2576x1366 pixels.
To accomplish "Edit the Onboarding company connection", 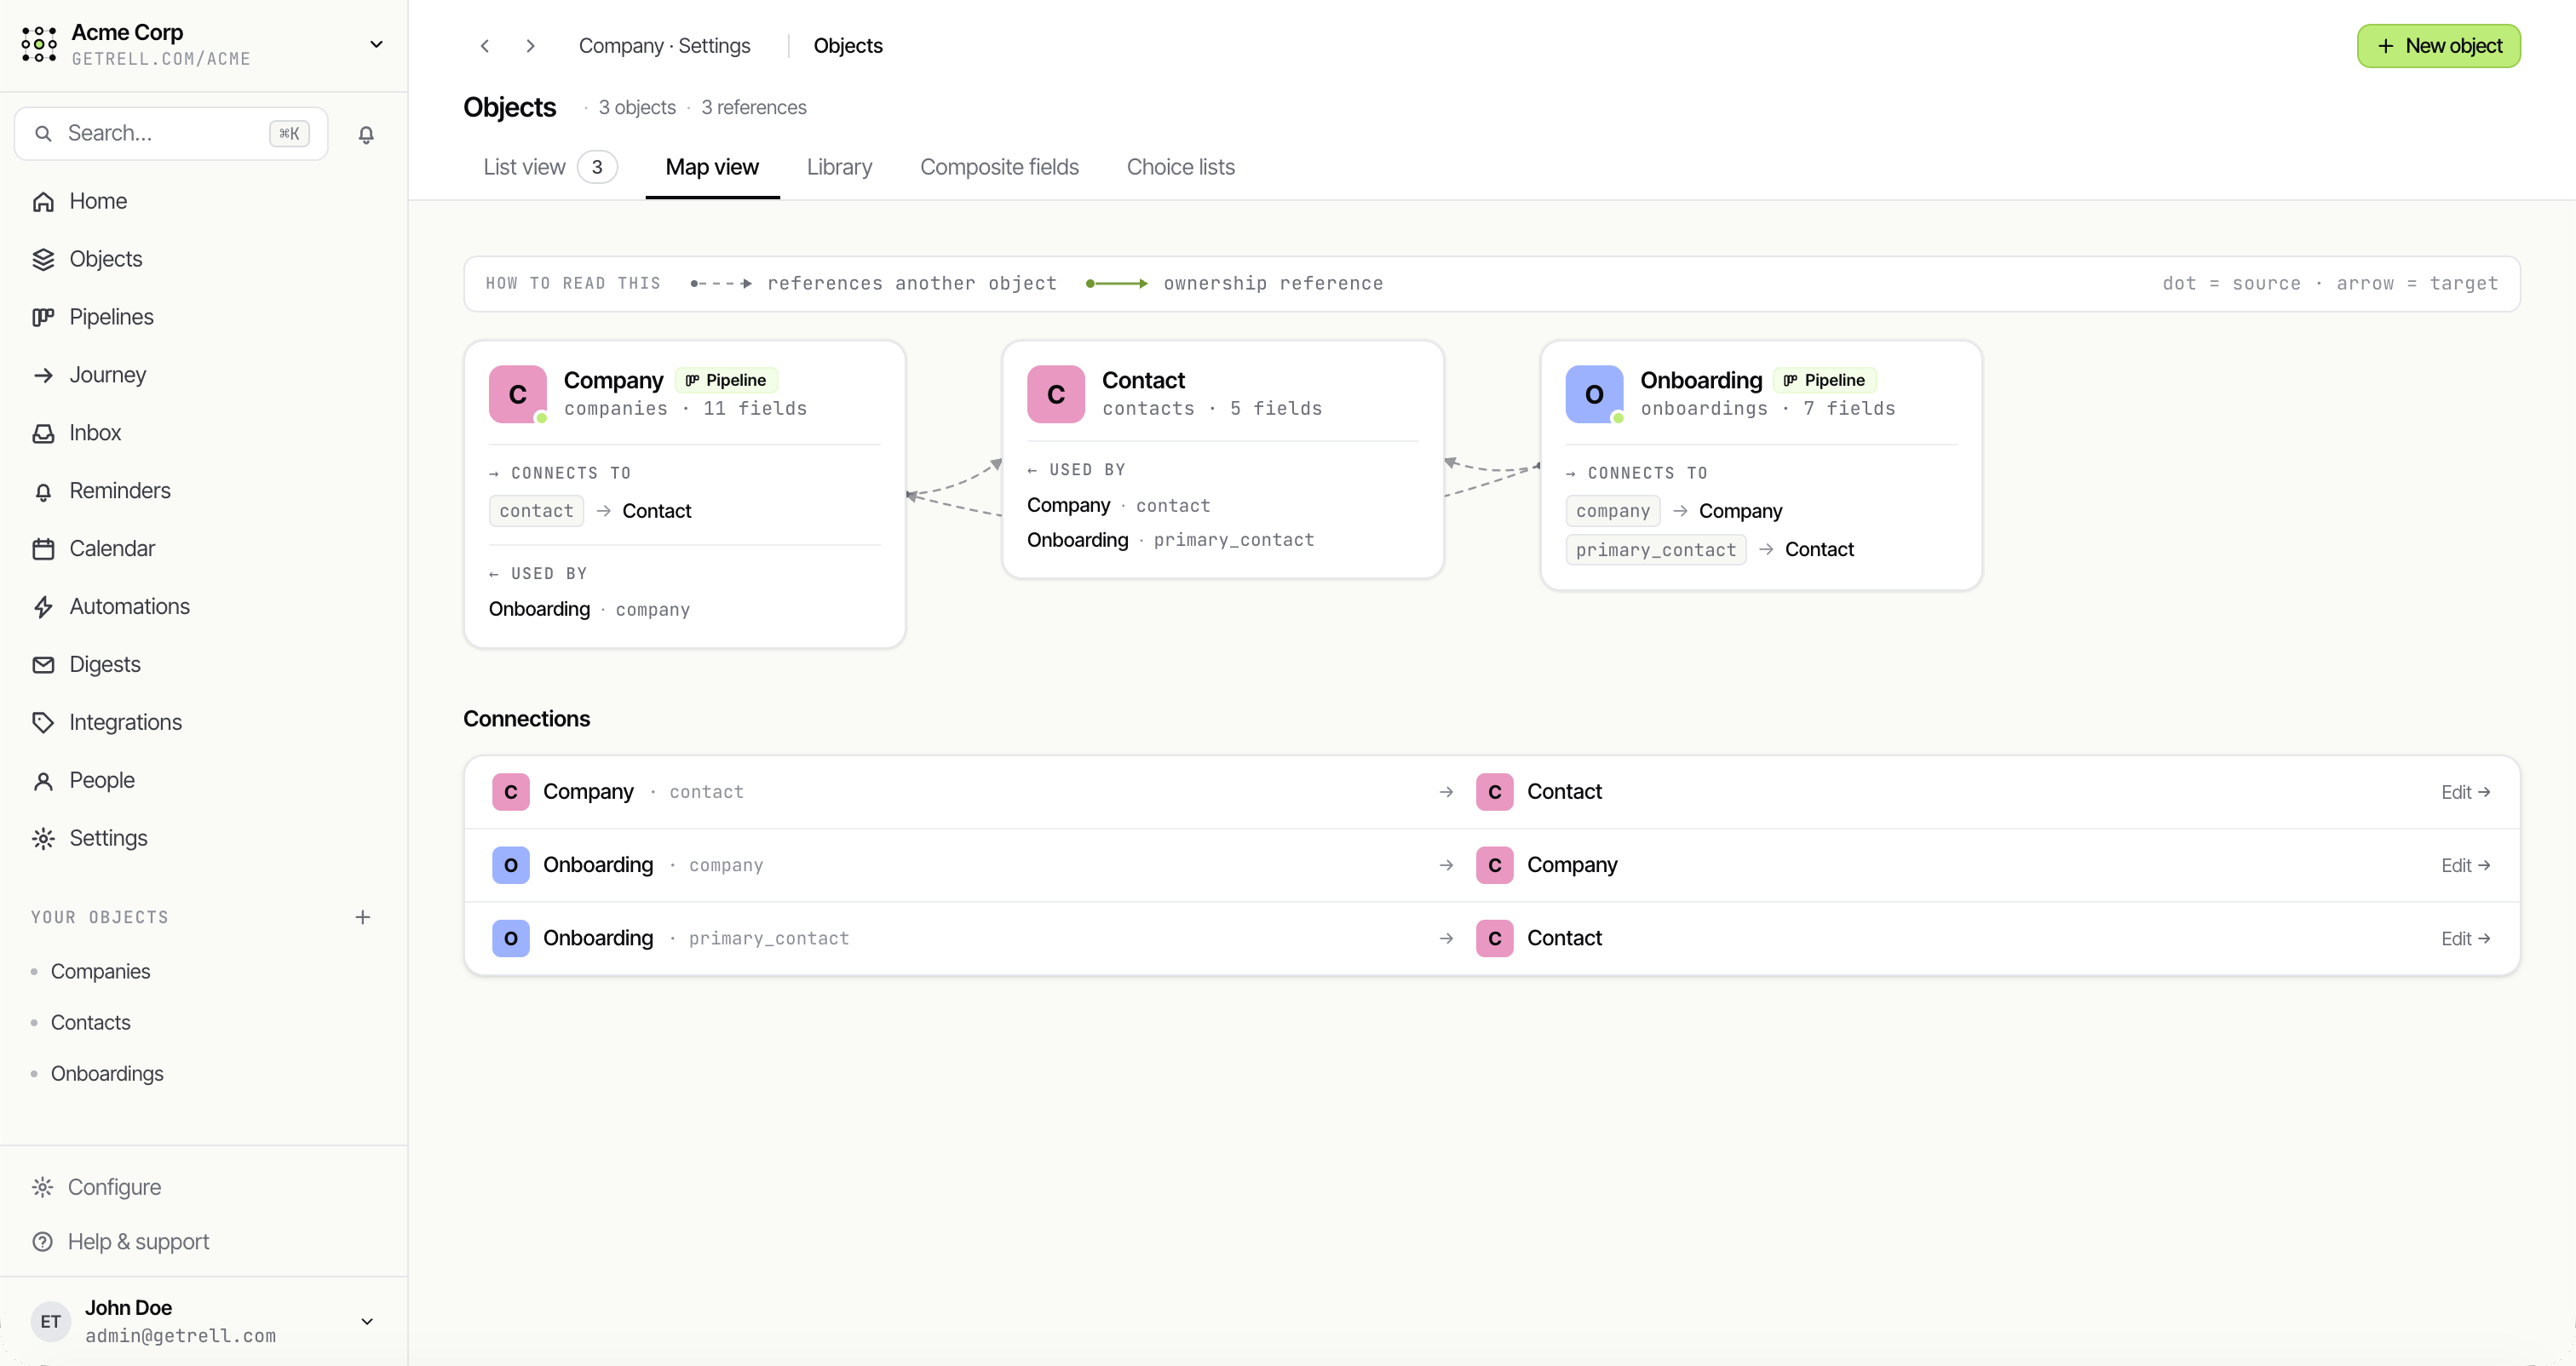I will [x=2465, y=865].
